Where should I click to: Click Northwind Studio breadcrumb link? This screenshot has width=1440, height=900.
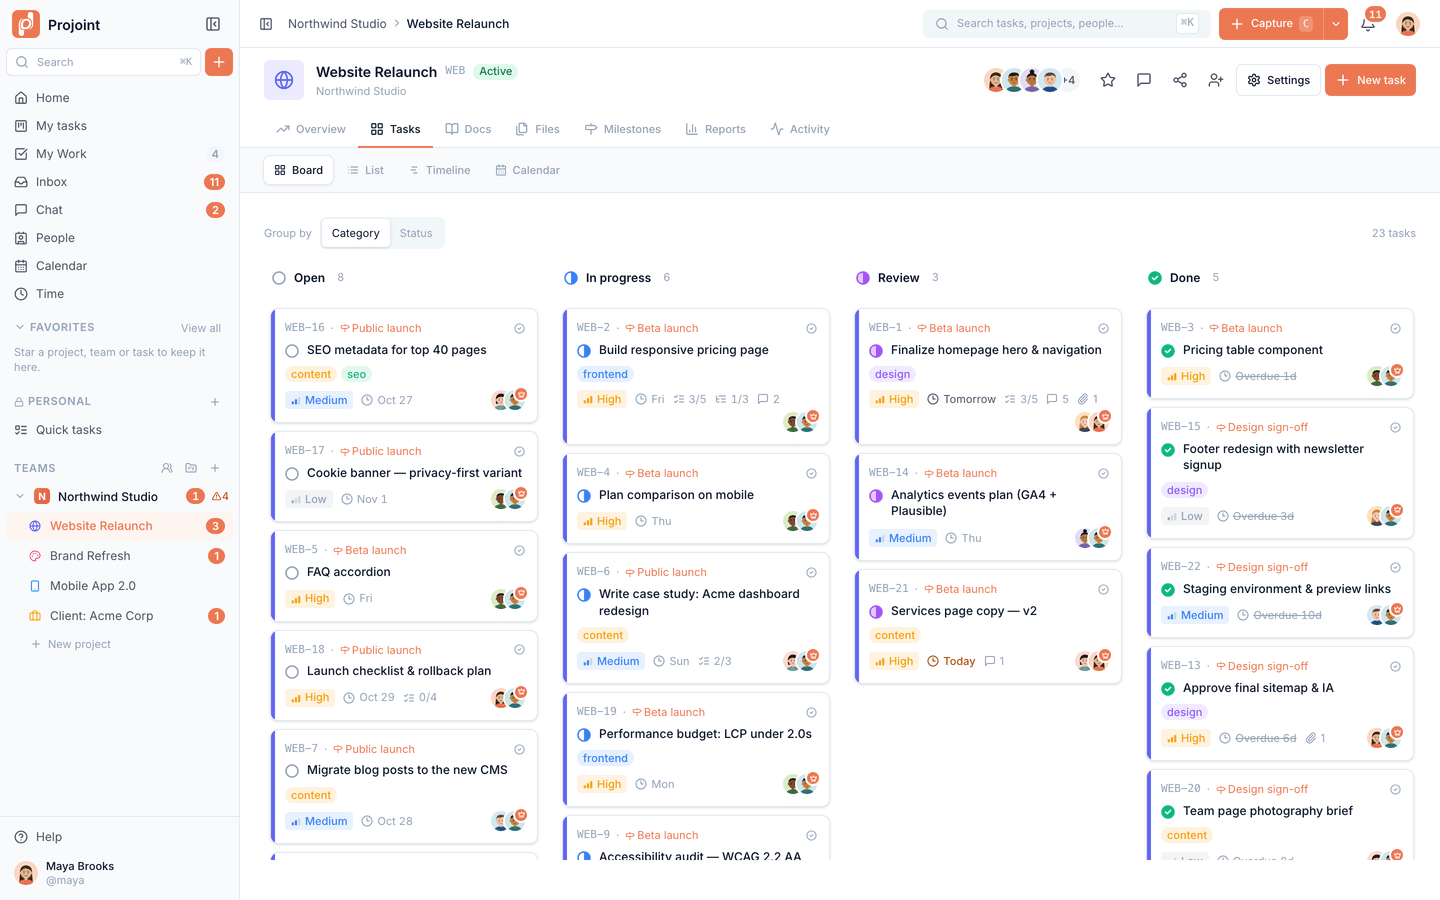coord(337,24)
